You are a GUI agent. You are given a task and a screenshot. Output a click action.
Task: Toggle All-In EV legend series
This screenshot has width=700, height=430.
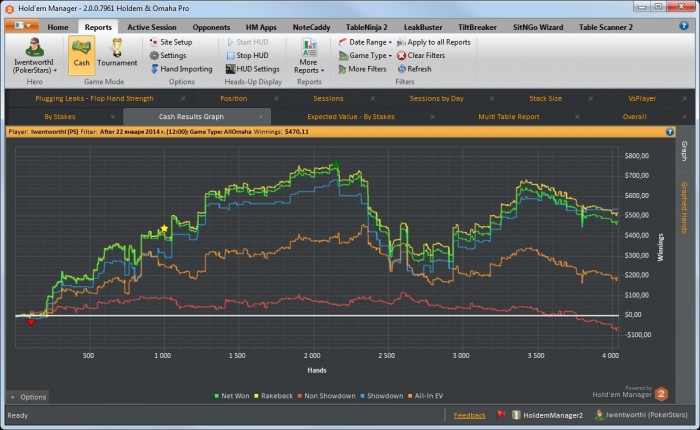[425, 396]
